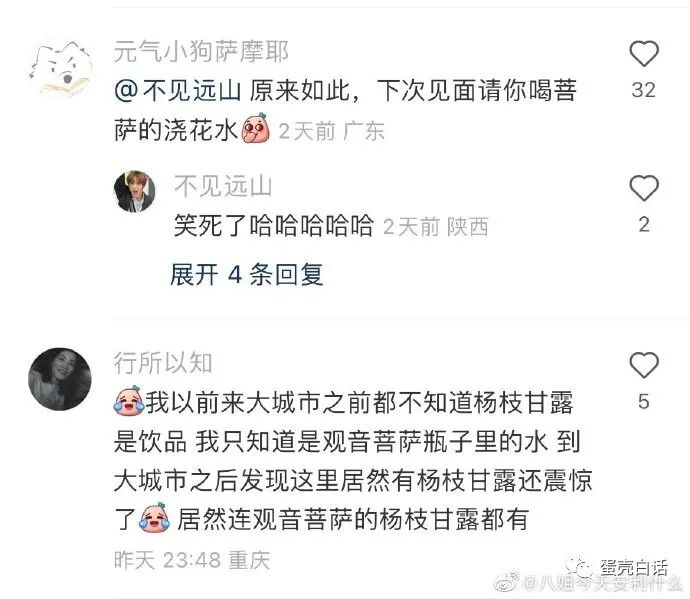Open 元气小狗萨摩耶's dog avatar
The width and height of the screenshot is (690, 599).
tap(60, 69)
